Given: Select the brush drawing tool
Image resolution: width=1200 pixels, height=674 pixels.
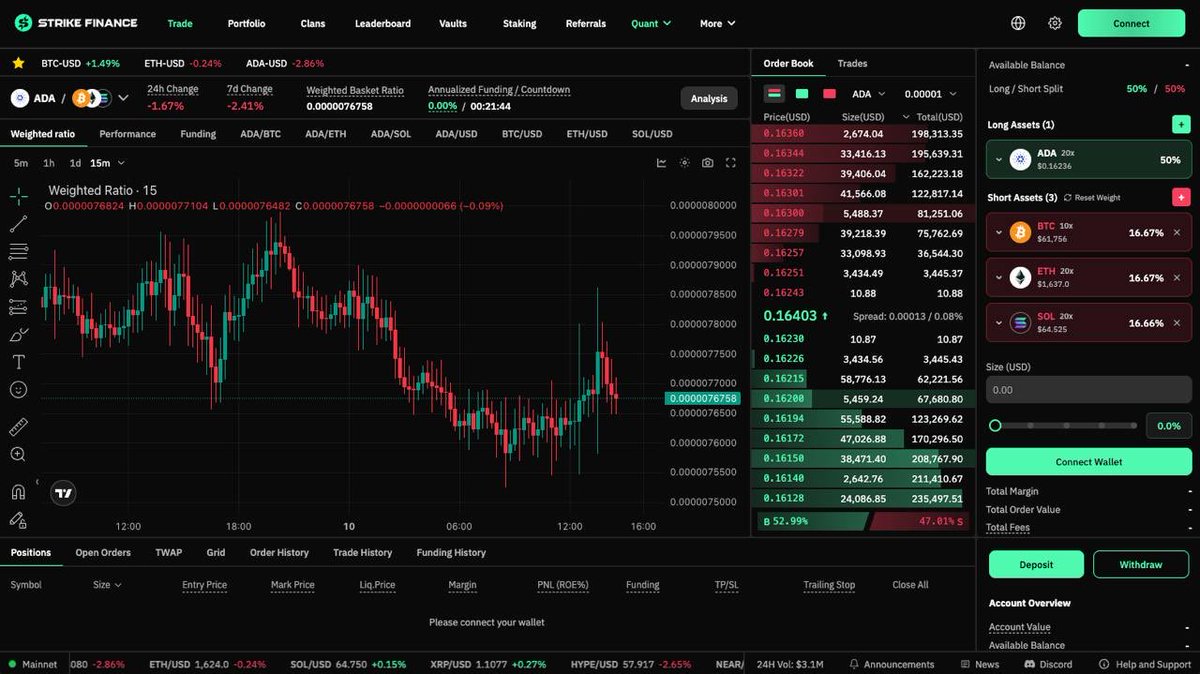Looking at the screenshot, I should 18,334.
